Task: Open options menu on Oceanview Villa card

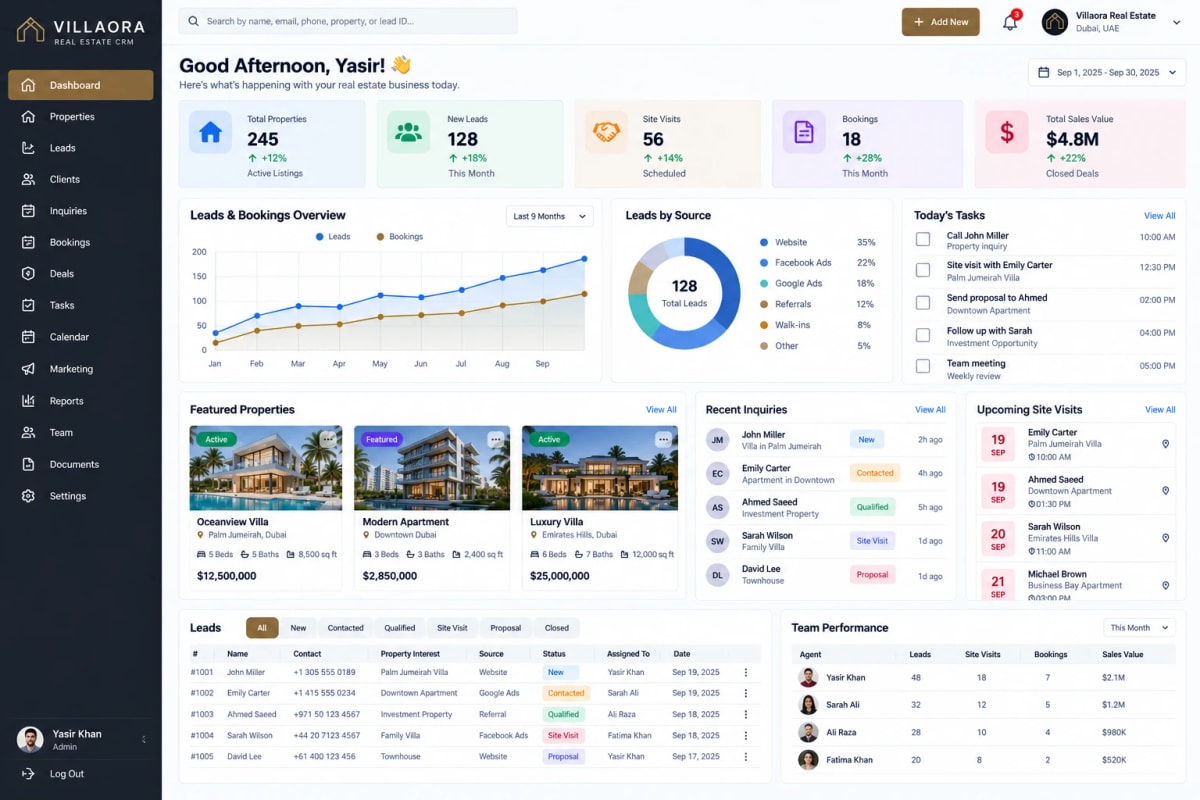Action: tap(327, 439)
